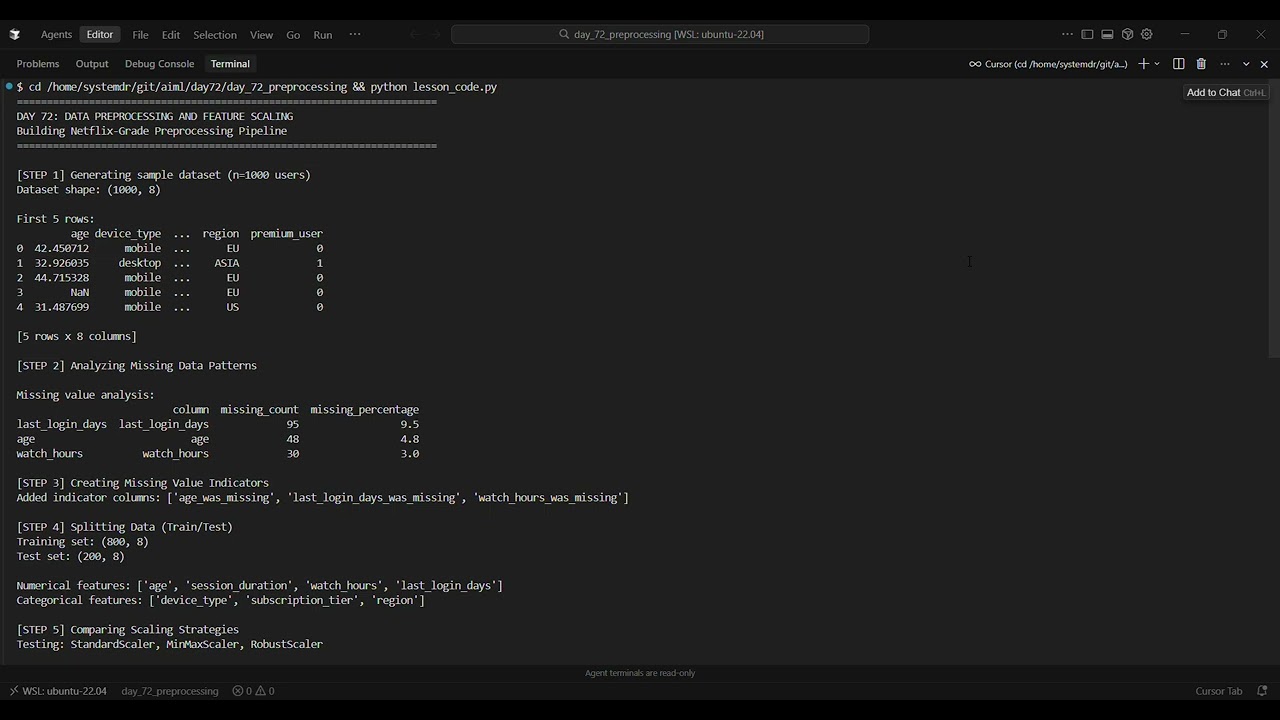This screenshot has width=1280, height=720.
Task: Click day_72_preprocessing in the status bar
Action: tap(170, 691)
